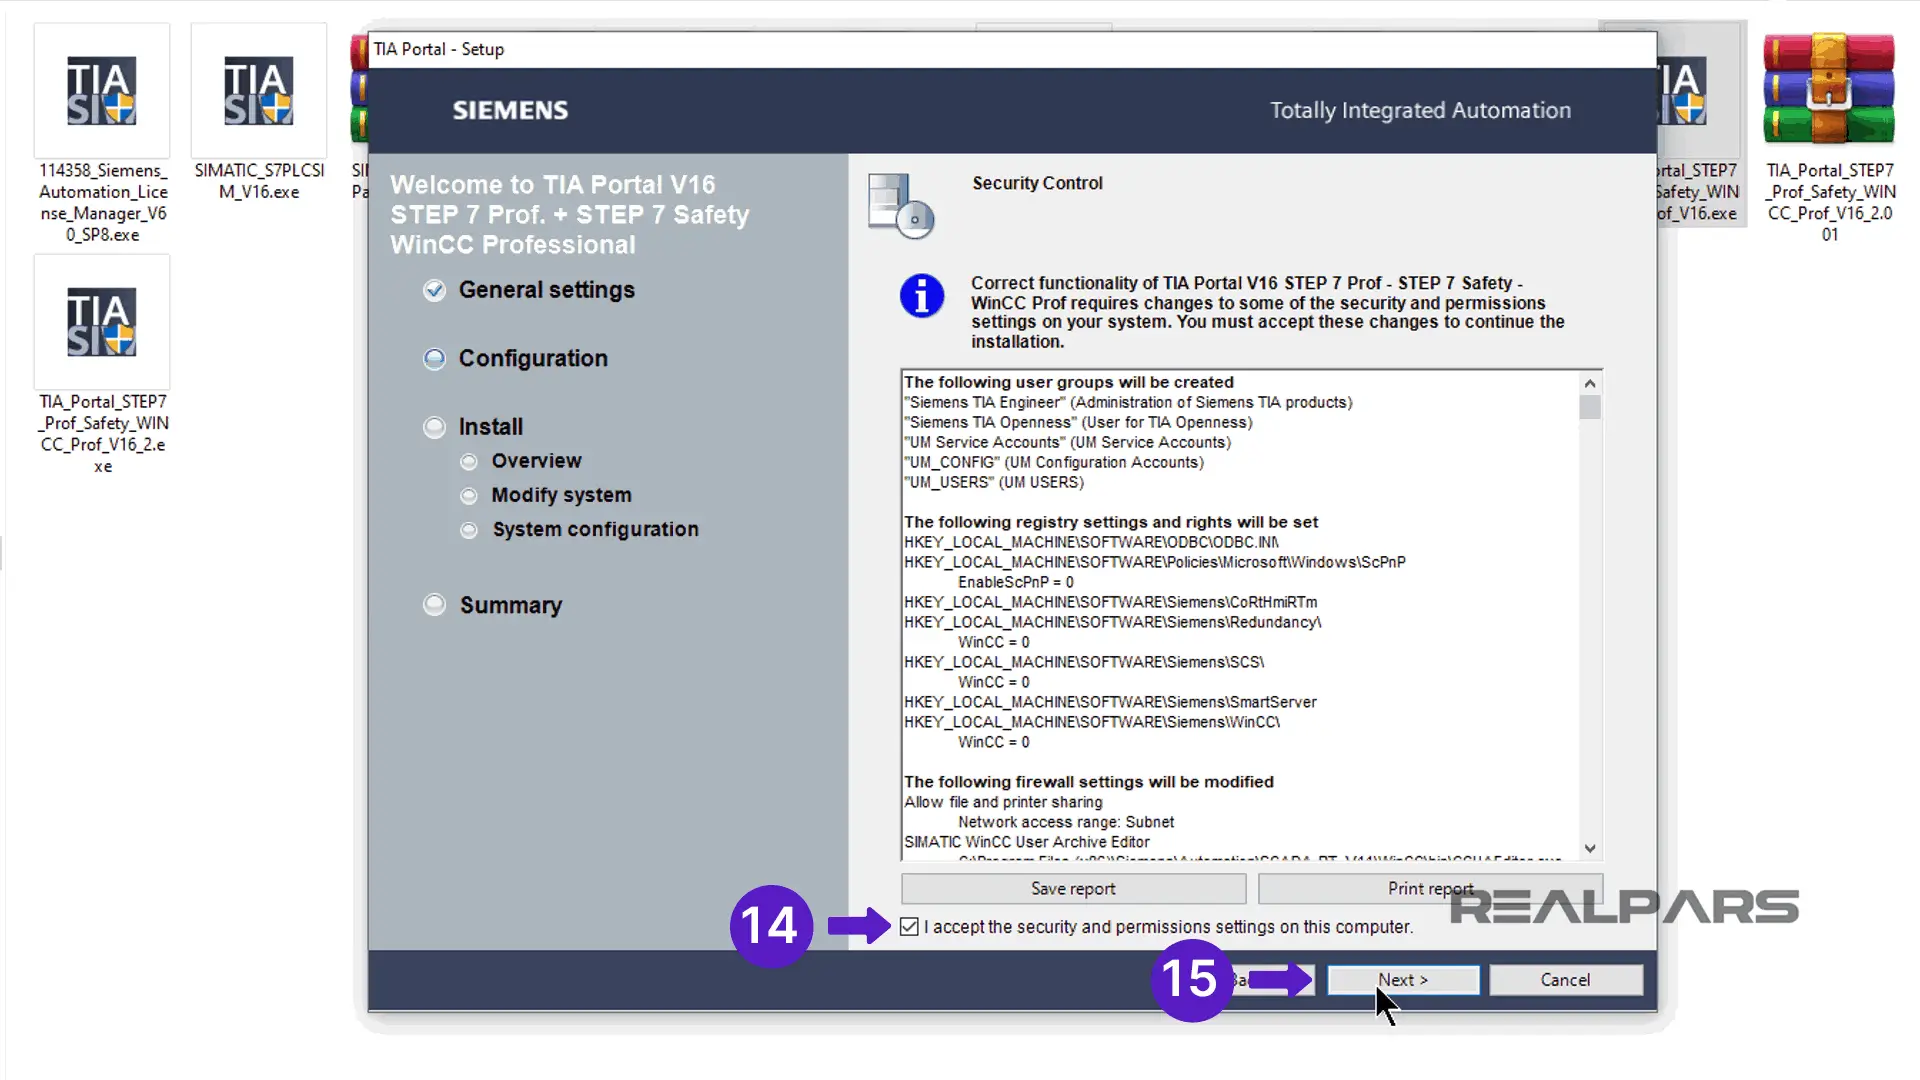
Task: Click the SIEMENS logo in the setup header
Action: tap(509, 110)
